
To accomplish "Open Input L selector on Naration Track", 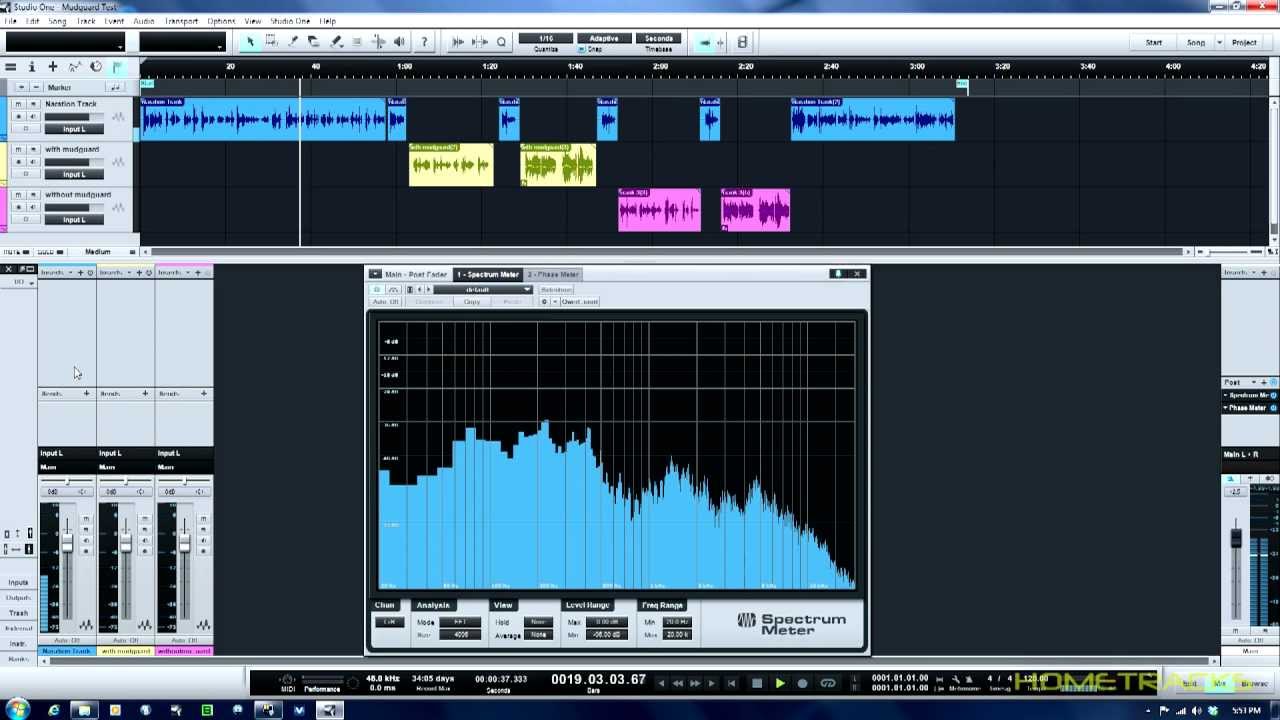I will 74,129.
